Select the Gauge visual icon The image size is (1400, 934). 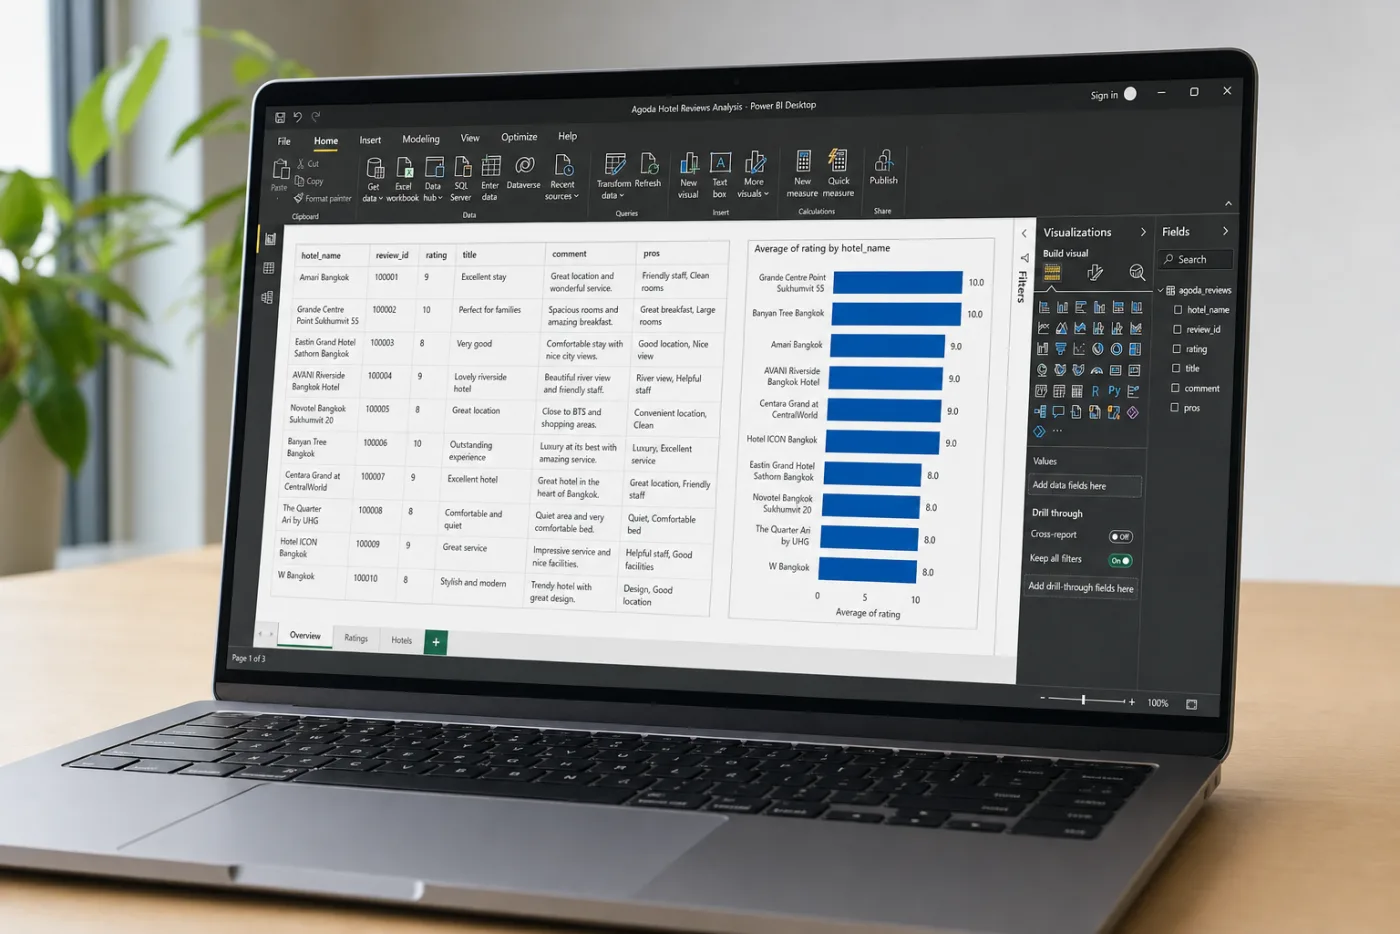point(1097,370)
